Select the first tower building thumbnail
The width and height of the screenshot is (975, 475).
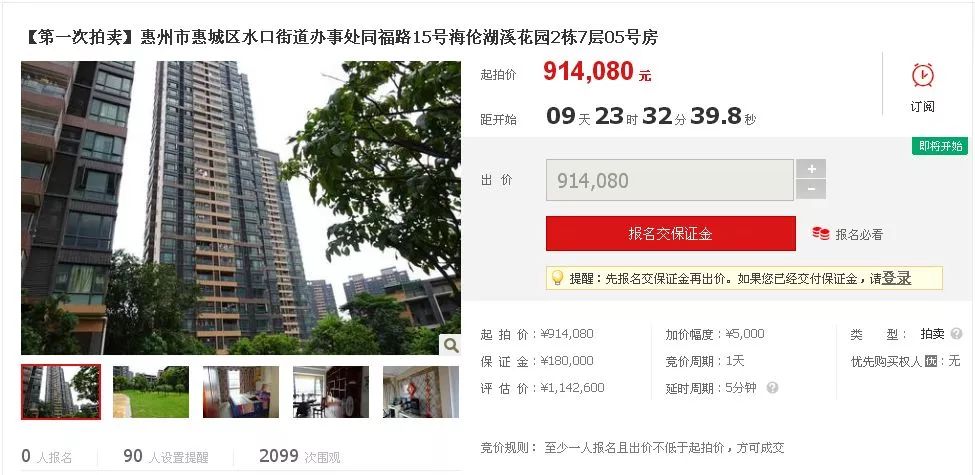point(61,392)
